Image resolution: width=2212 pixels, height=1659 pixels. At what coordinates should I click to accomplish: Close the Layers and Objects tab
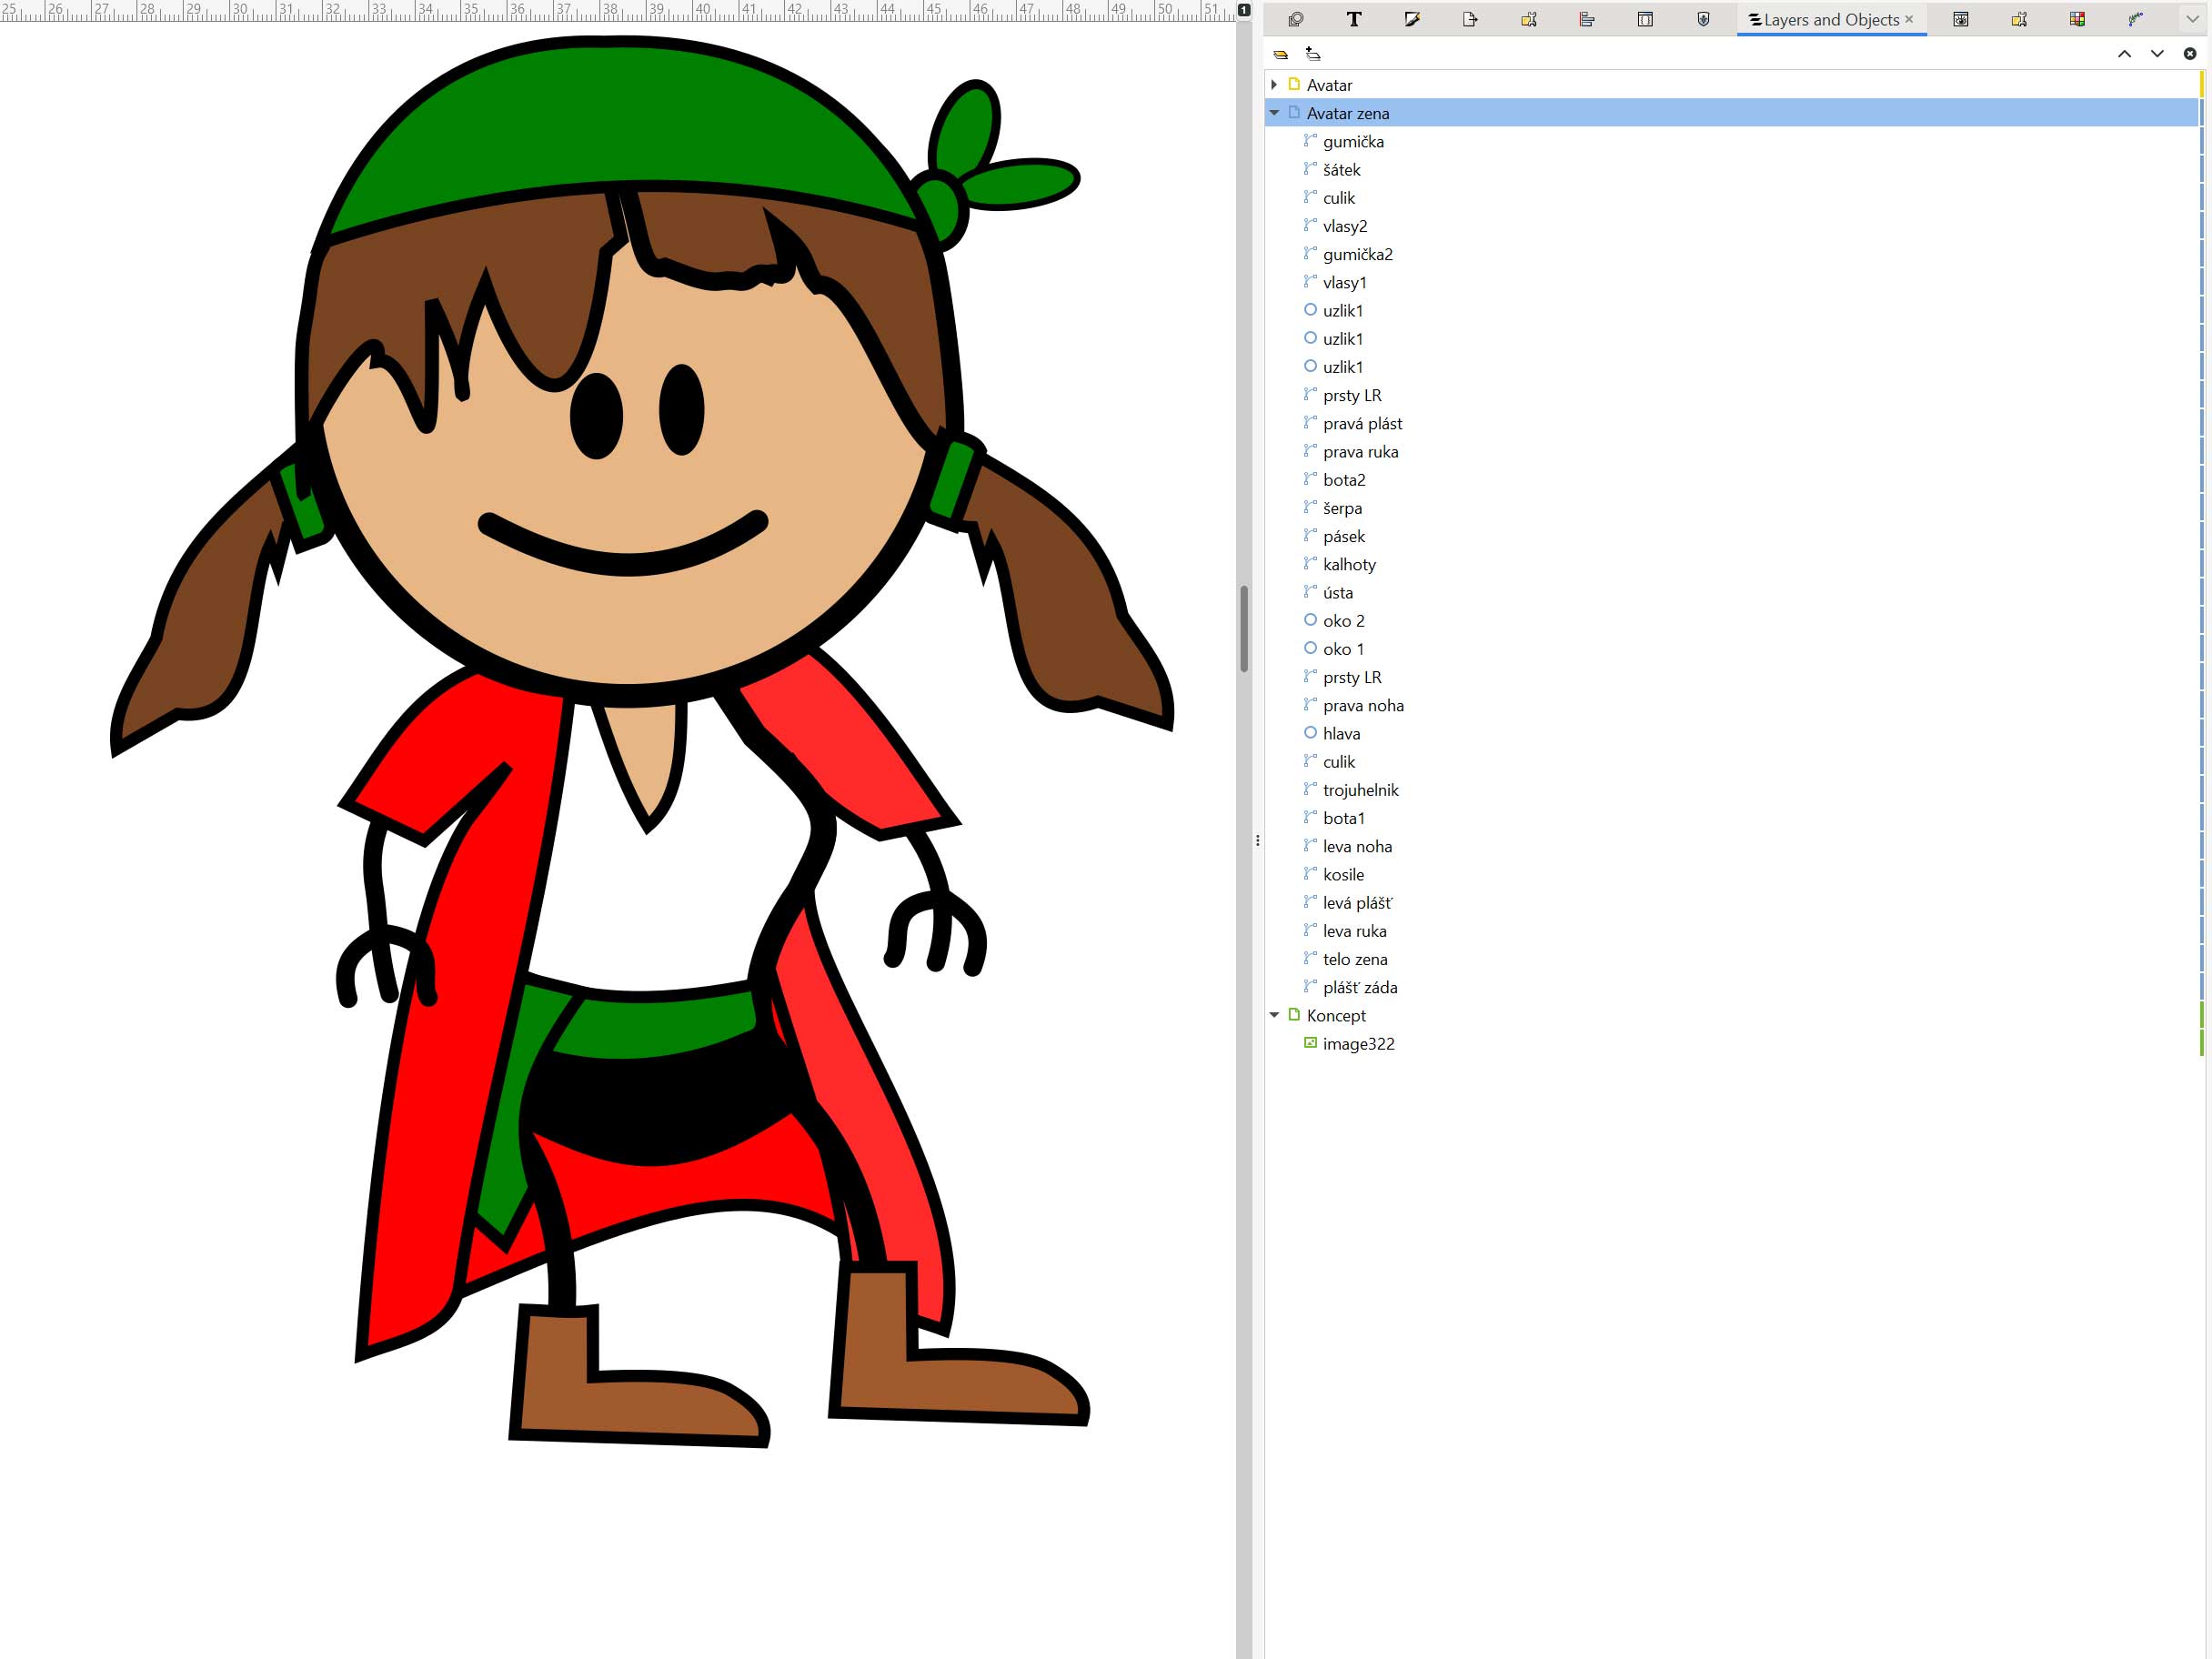point(1909,19)
